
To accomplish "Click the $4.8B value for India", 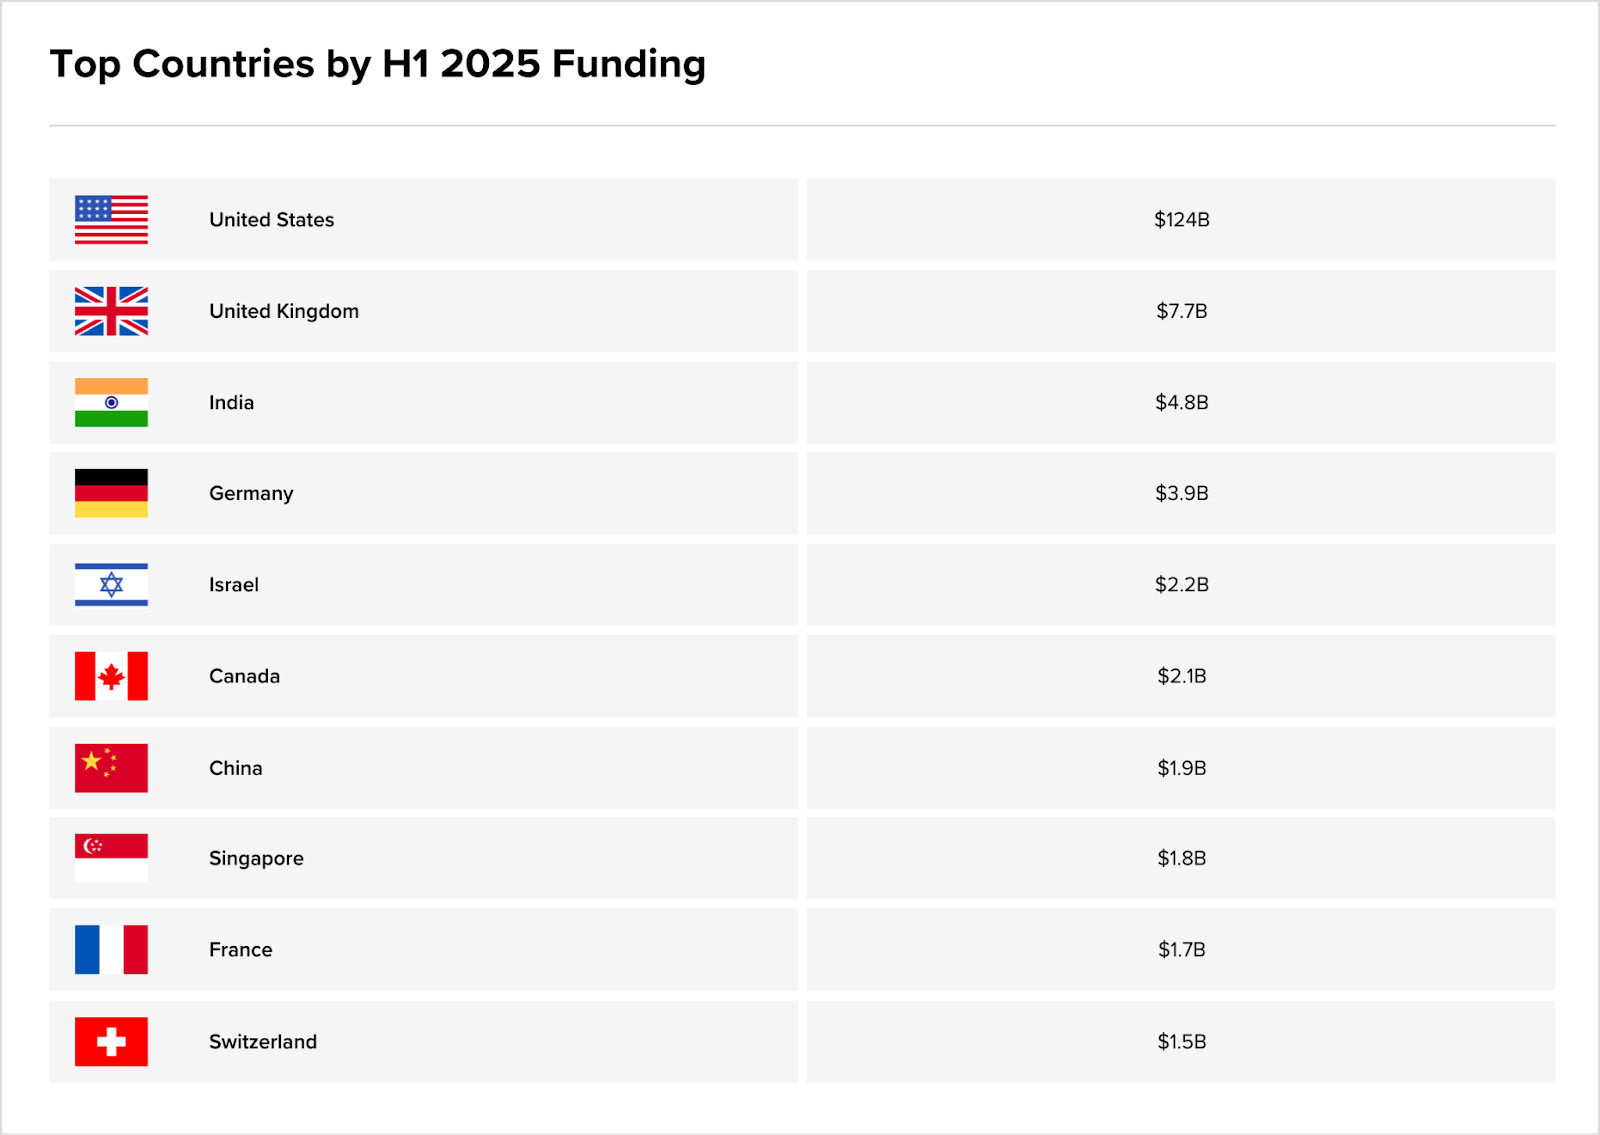I will click(1181, 402).
